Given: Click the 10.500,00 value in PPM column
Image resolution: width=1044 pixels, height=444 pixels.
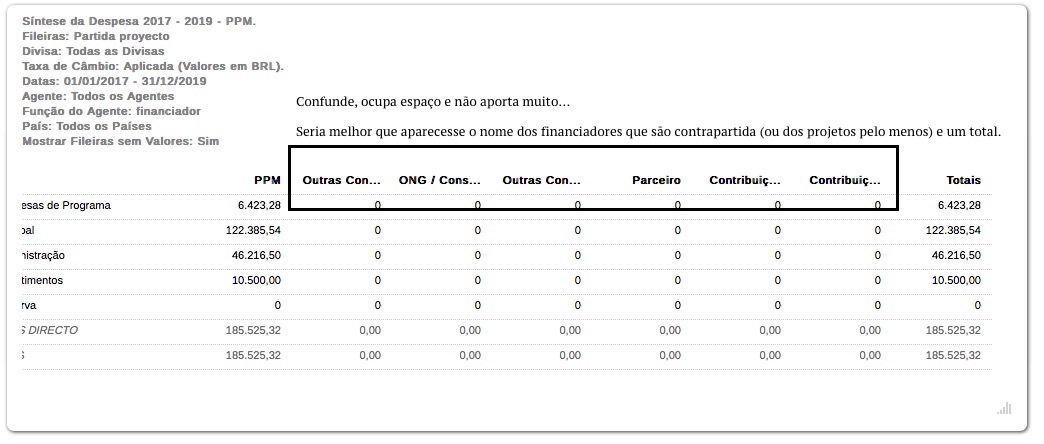Looking at the screenshot, I should [256, 280].
